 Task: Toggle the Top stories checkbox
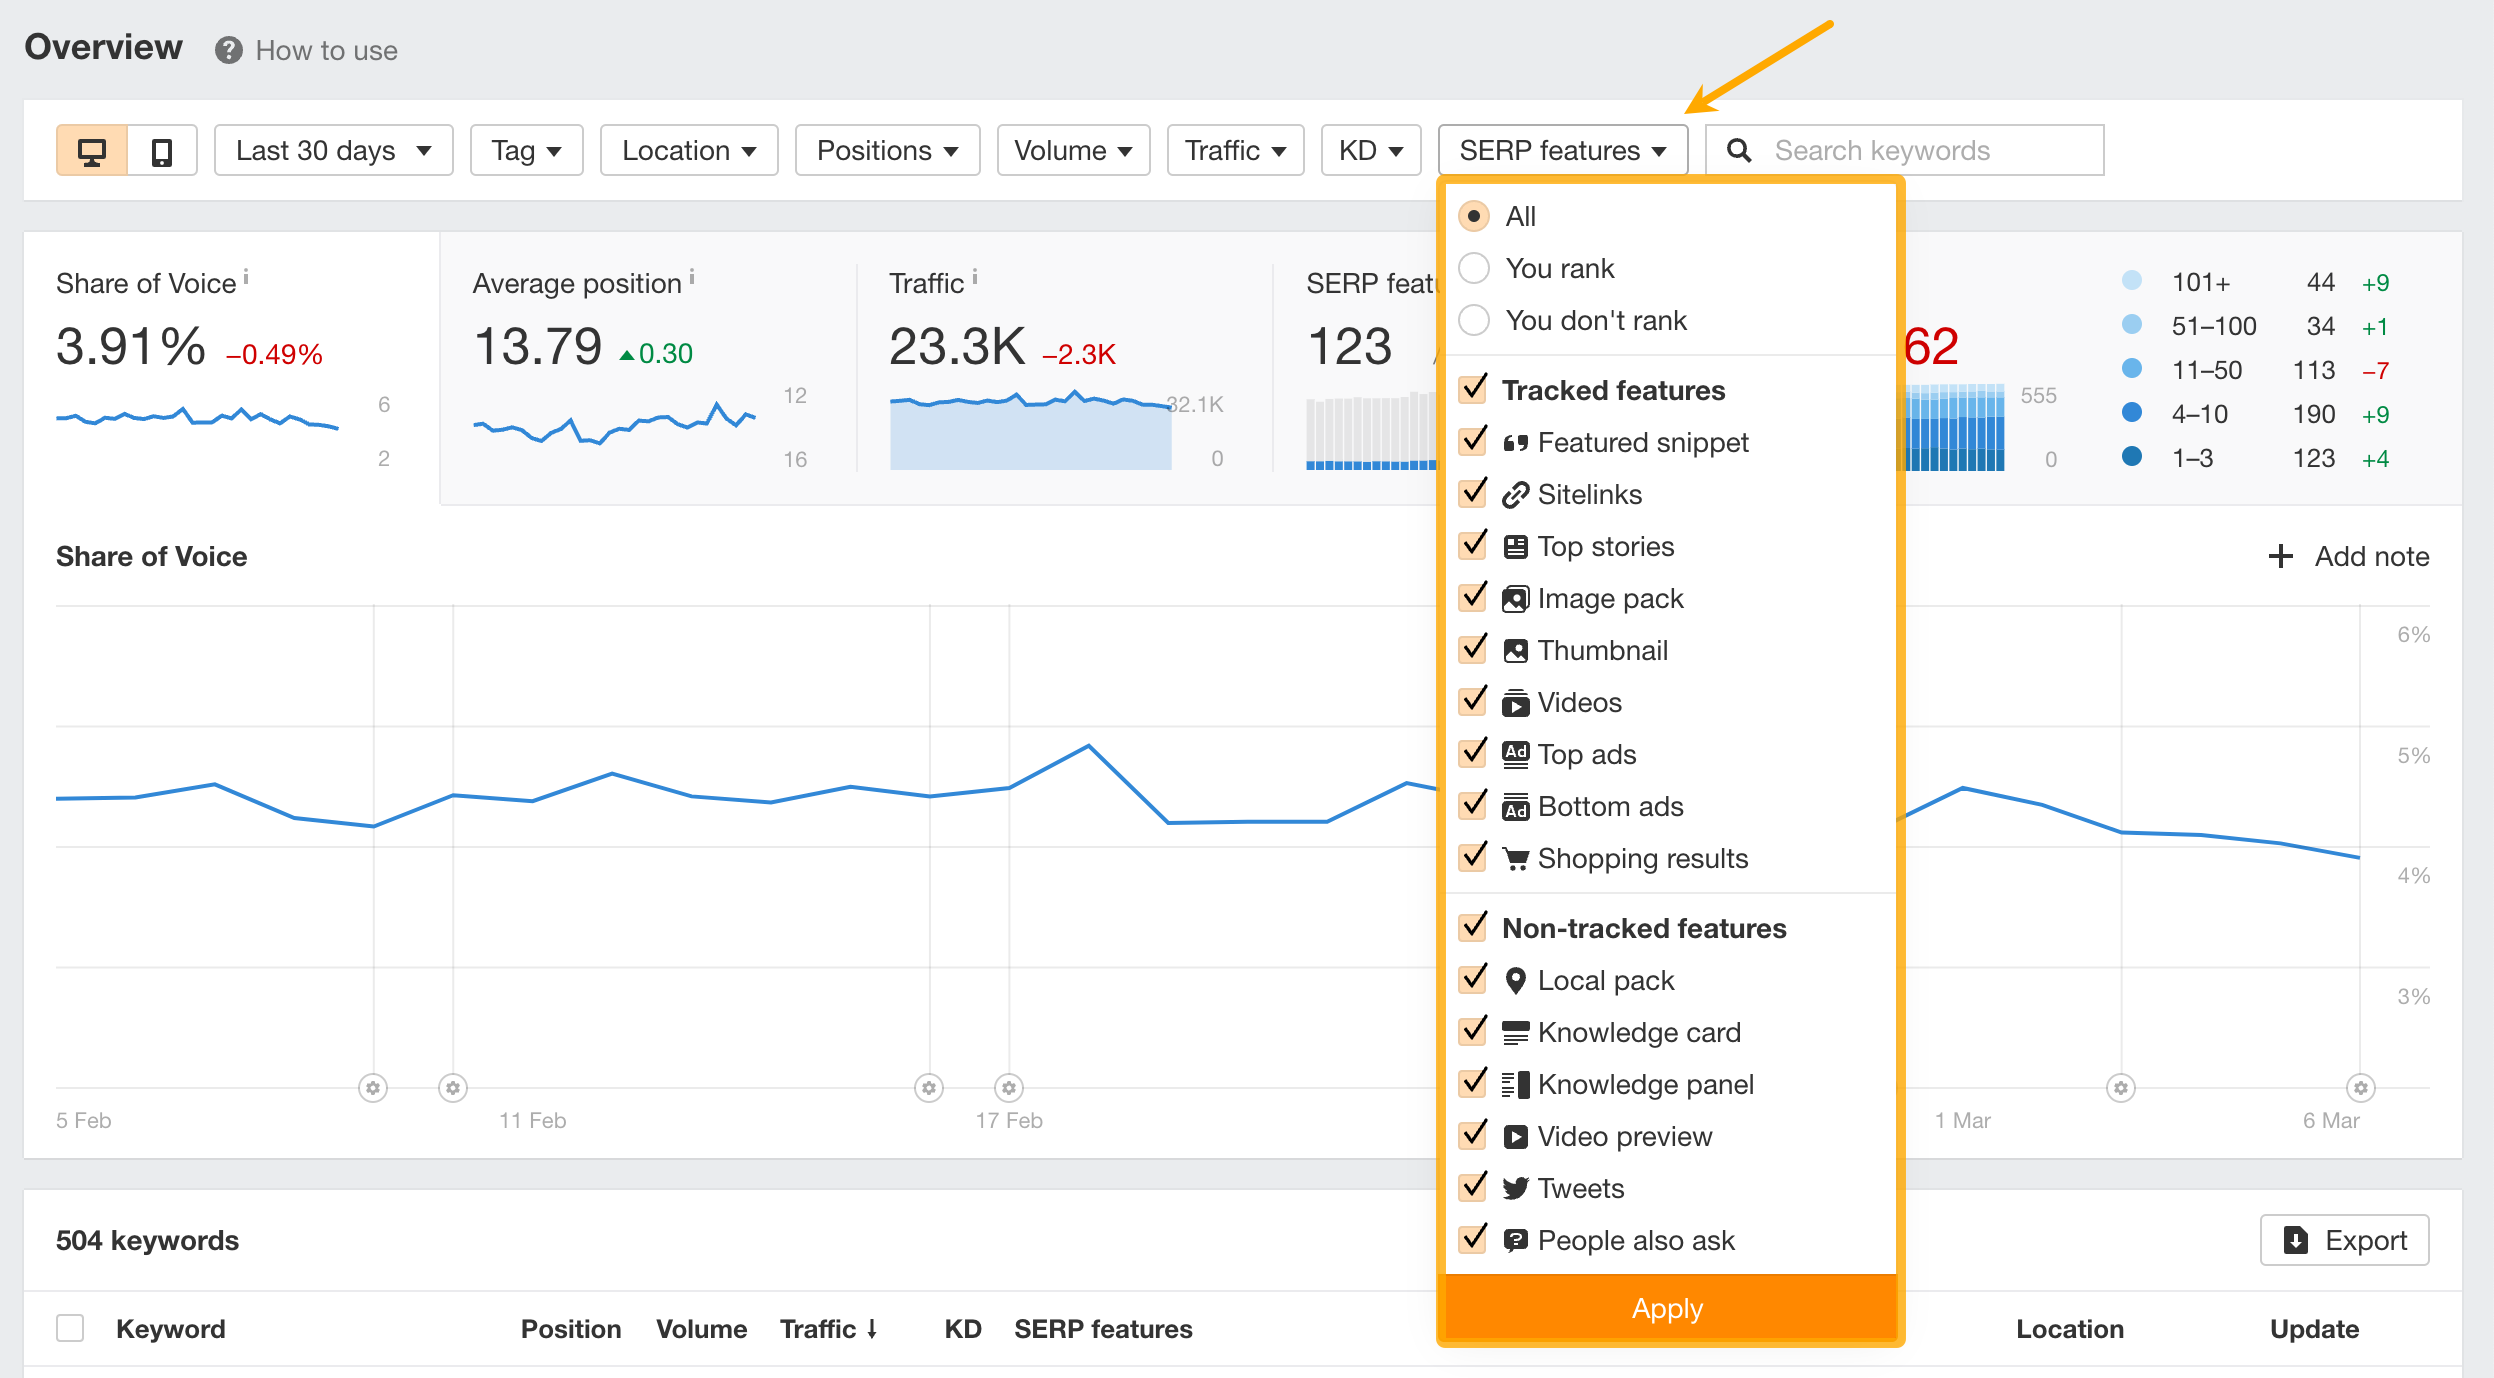click(1473, 545)
